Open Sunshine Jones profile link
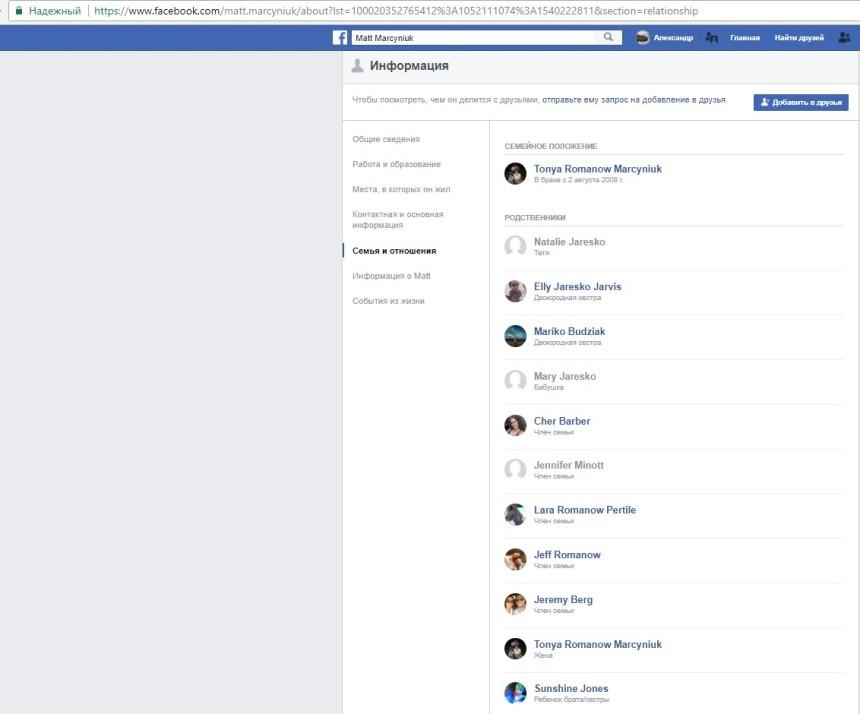The image size is (860, 714). pyautogui.click(x=571, y=689)
